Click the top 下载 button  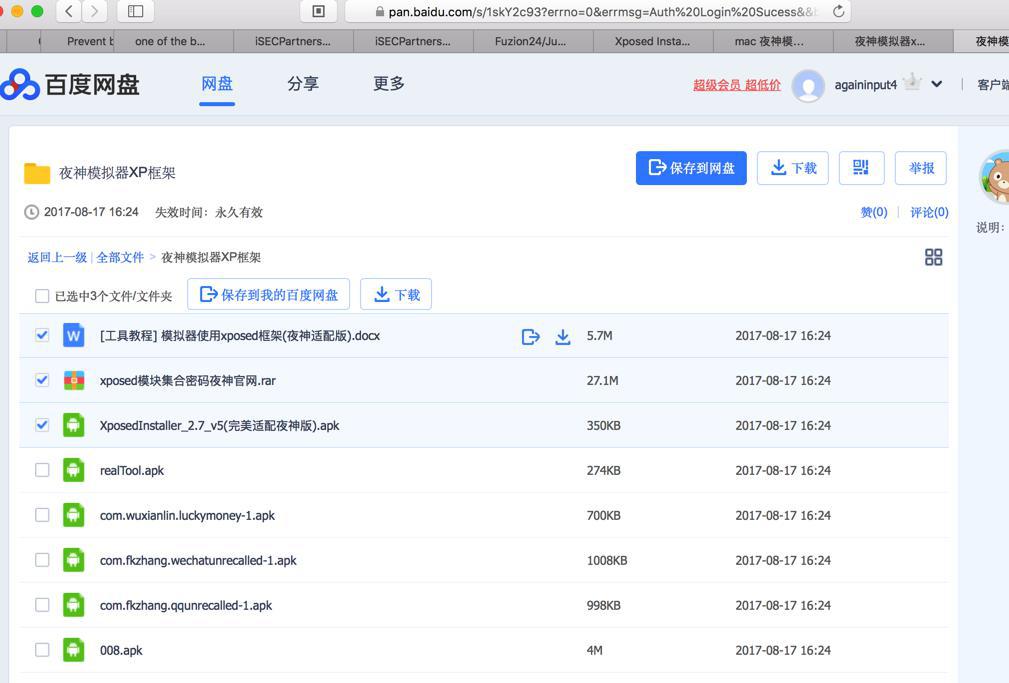click(x=793, y=168)
